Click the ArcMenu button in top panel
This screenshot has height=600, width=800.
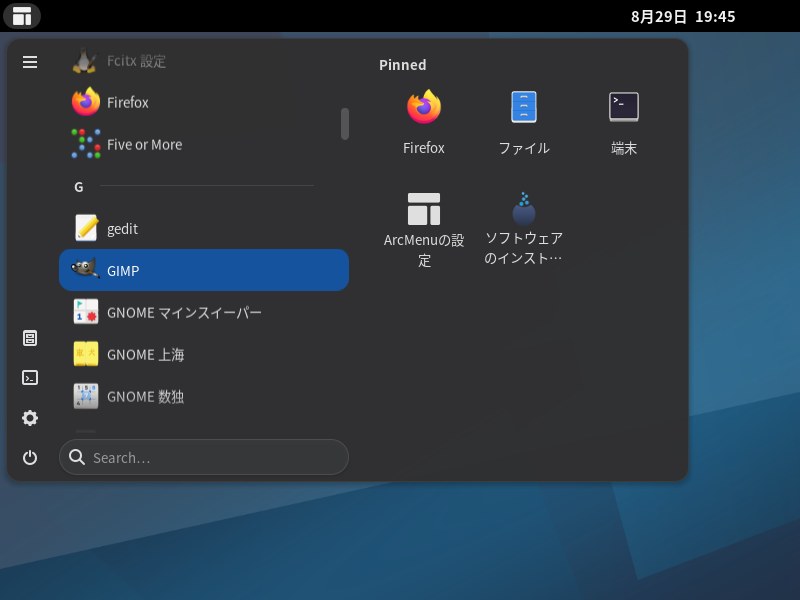(x=22, y=16)
